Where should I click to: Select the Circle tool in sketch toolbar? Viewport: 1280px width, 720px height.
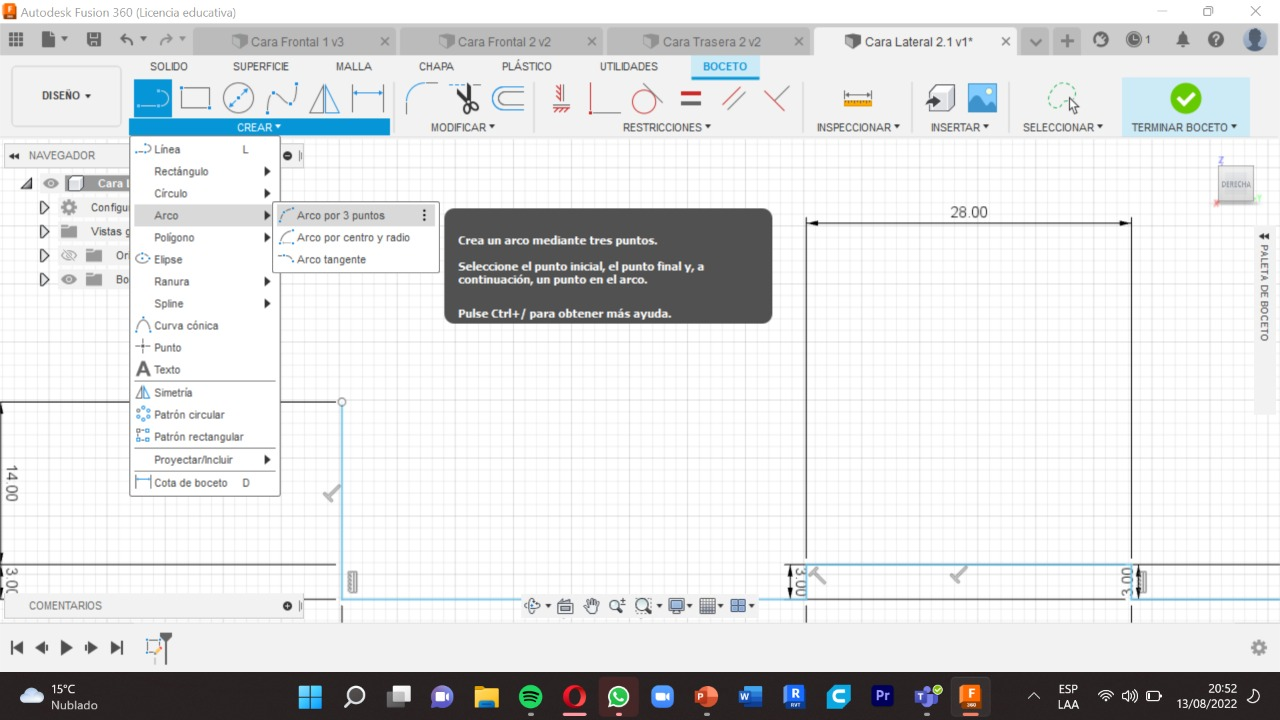pos(238,98)
